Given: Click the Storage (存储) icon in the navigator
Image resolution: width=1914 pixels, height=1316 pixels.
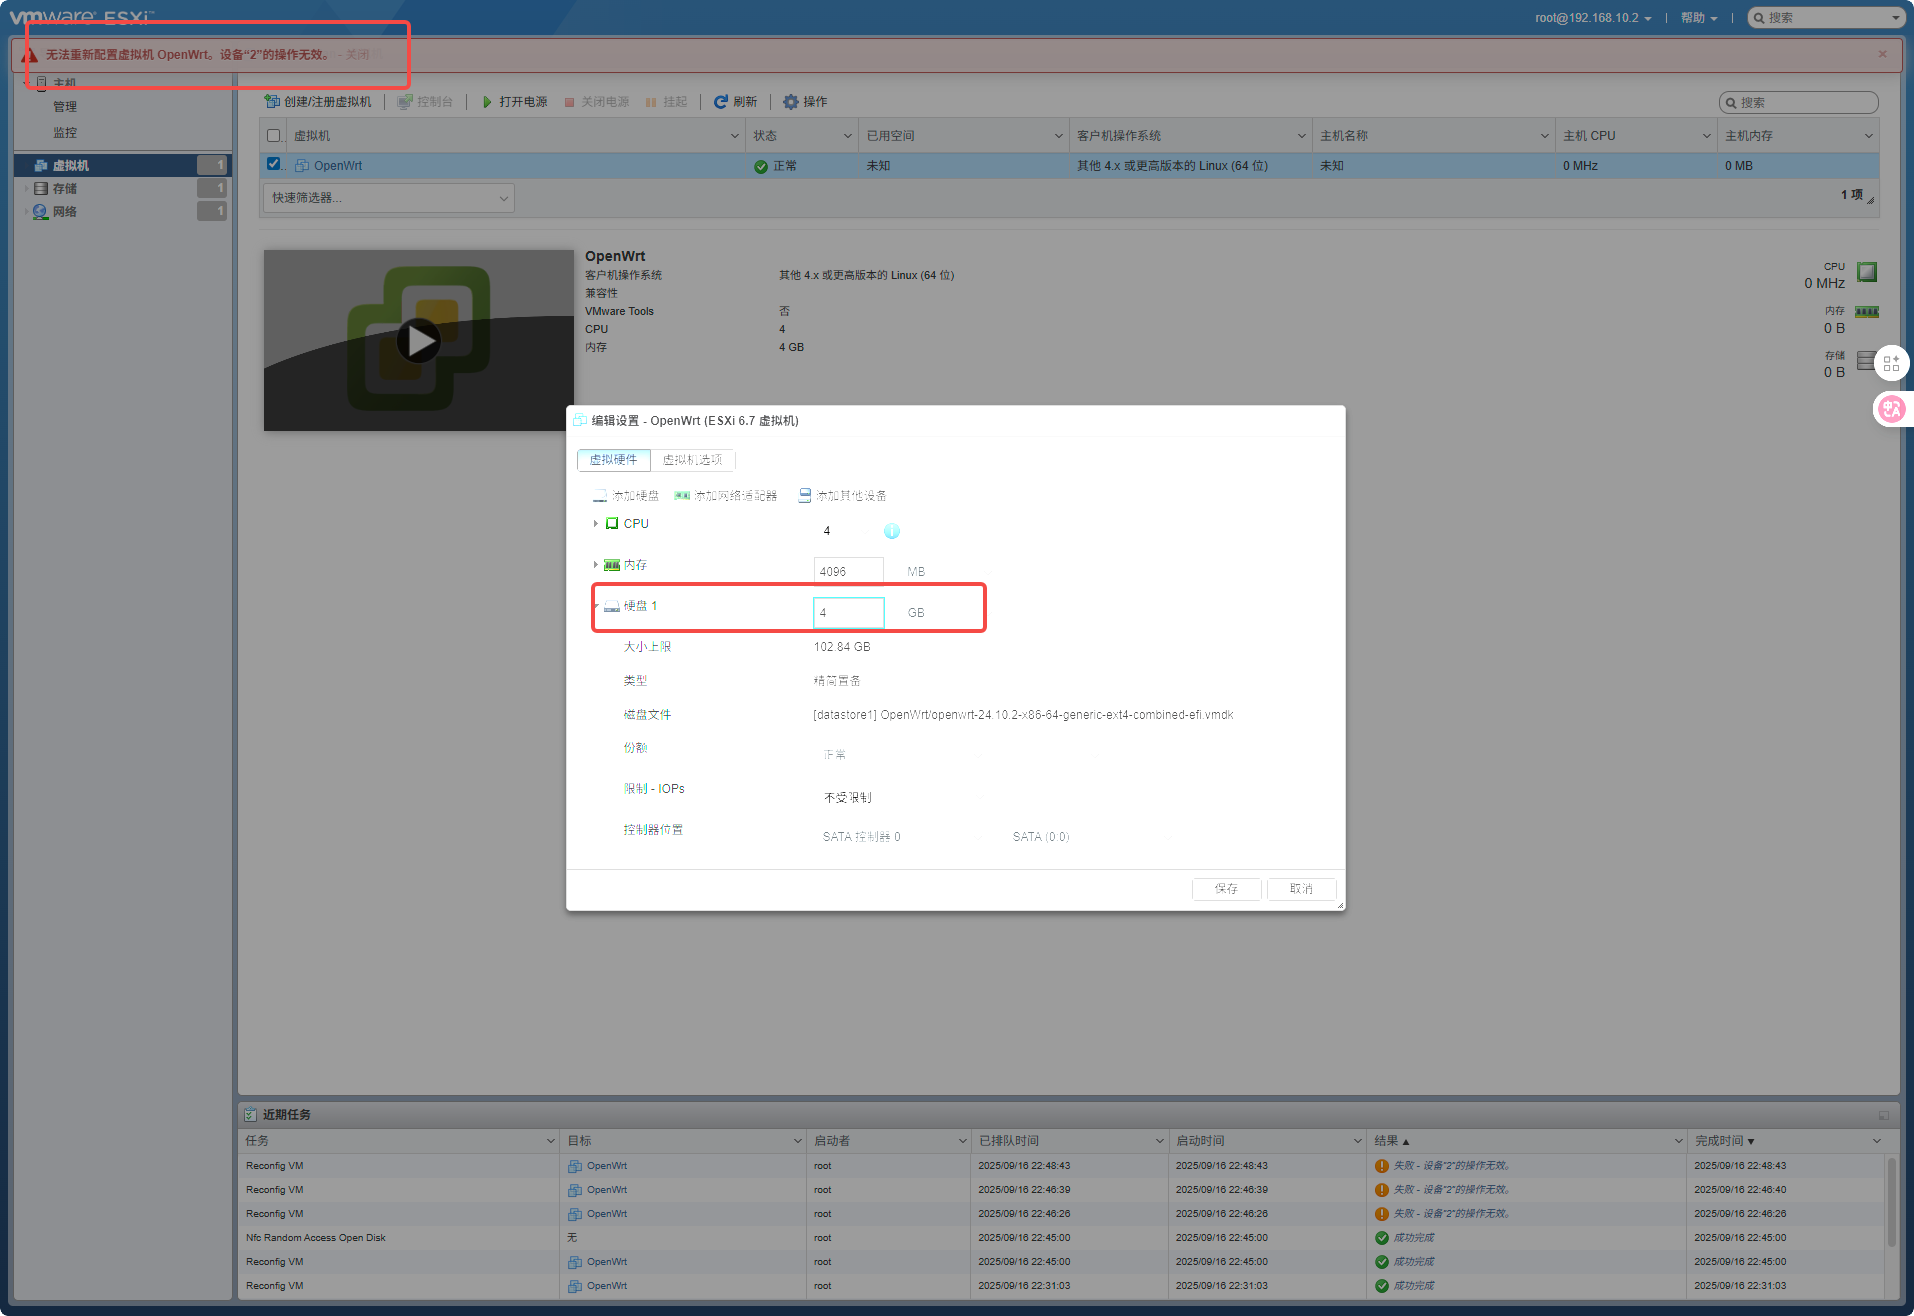Looking at the screenshot, I should 41,189.
